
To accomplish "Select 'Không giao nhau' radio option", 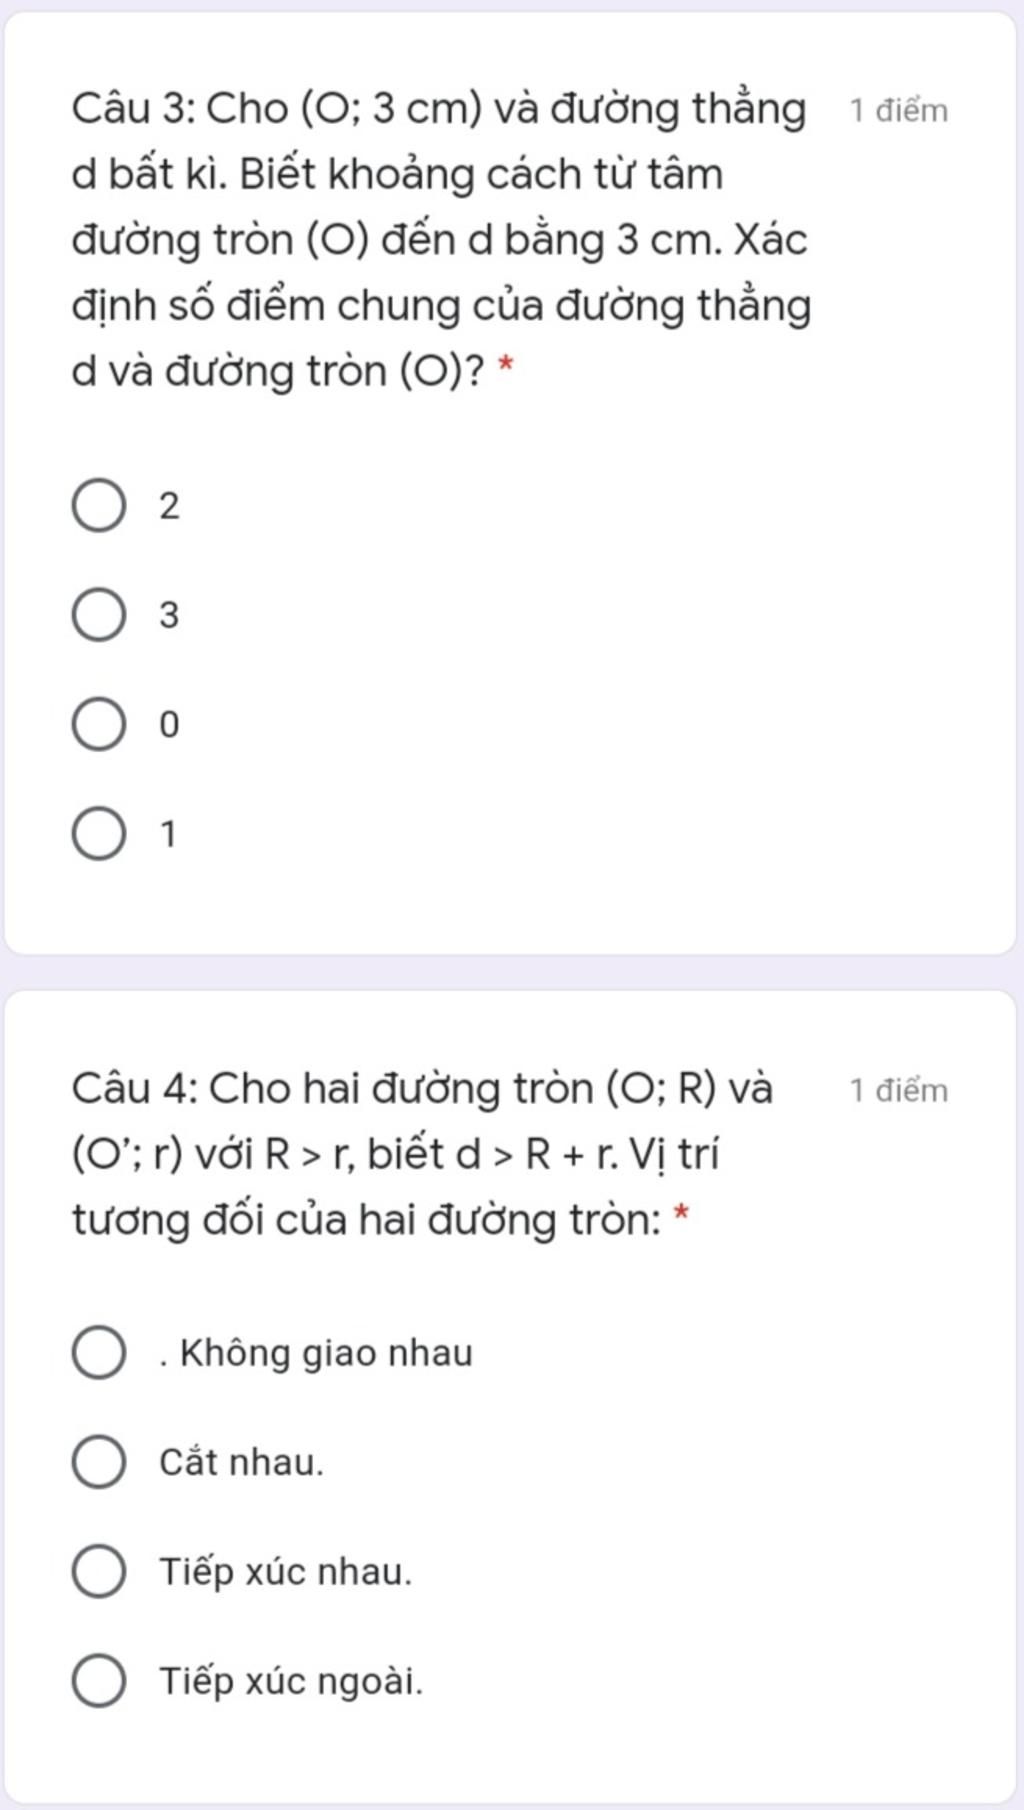I will [x=99, y=1353].
